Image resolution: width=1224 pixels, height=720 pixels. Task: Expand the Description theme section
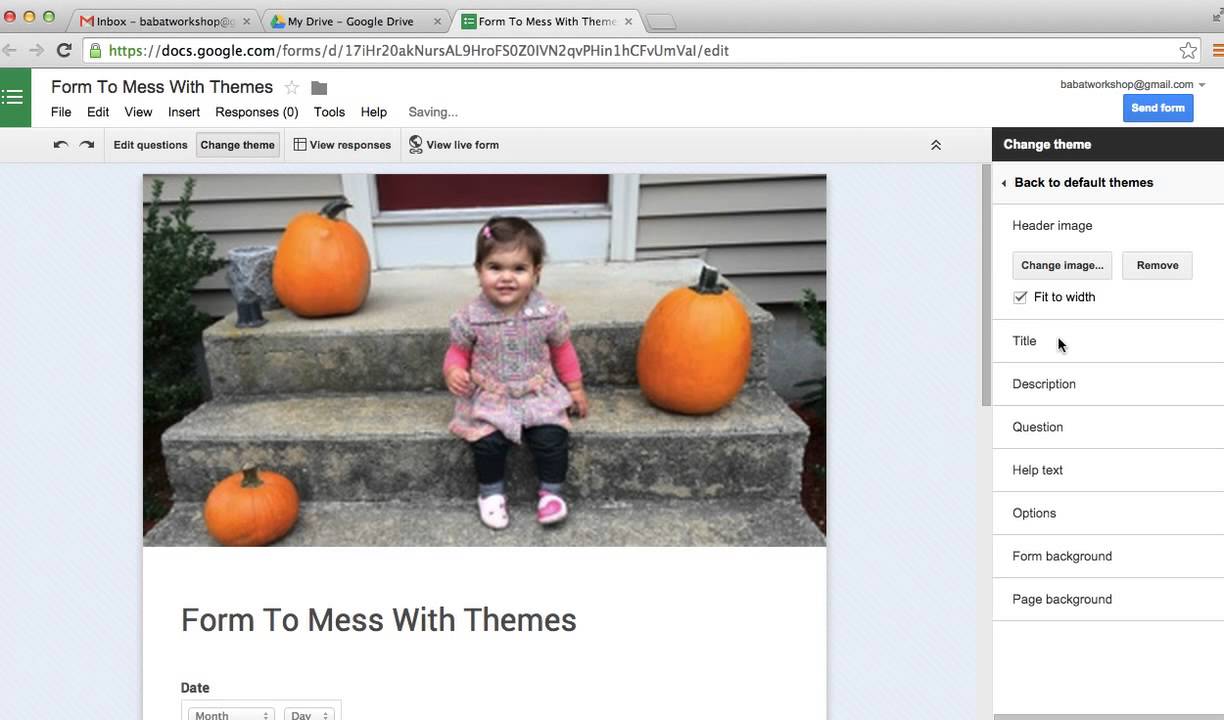point(1108,384)
